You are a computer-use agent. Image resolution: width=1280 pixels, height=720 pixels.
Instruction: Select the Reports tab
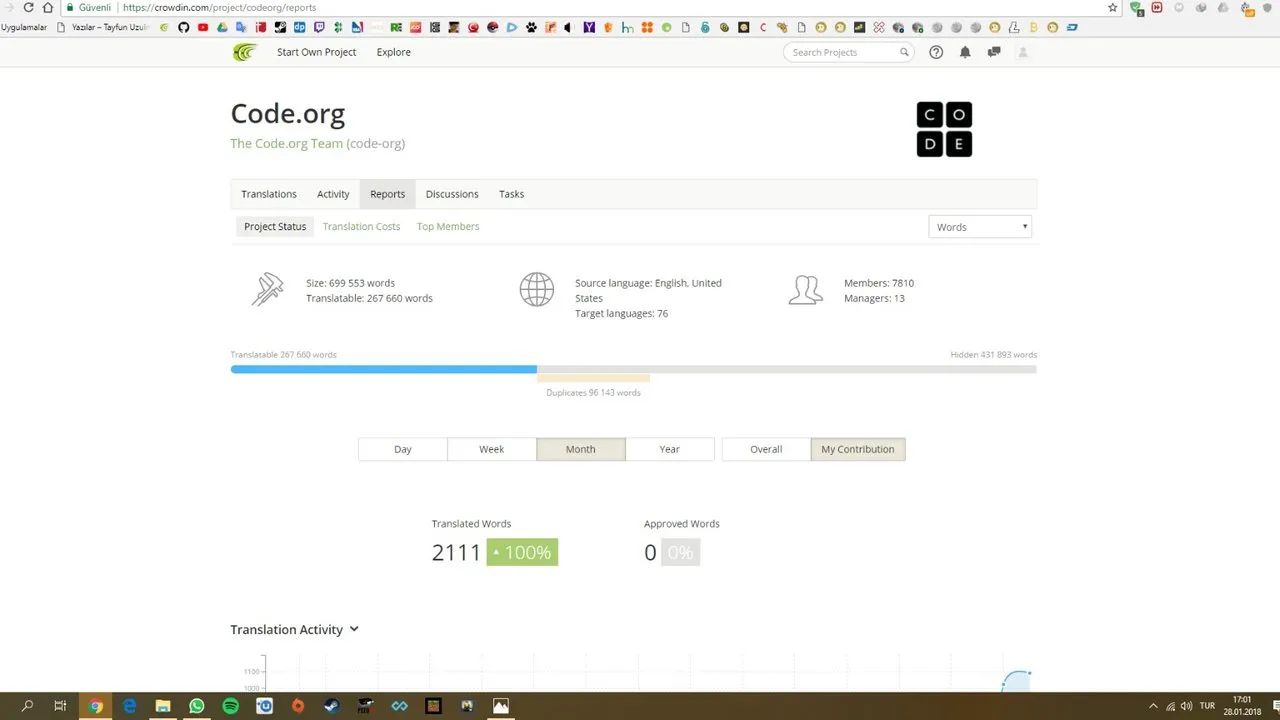pyautogui.click(x=388, y=194)
